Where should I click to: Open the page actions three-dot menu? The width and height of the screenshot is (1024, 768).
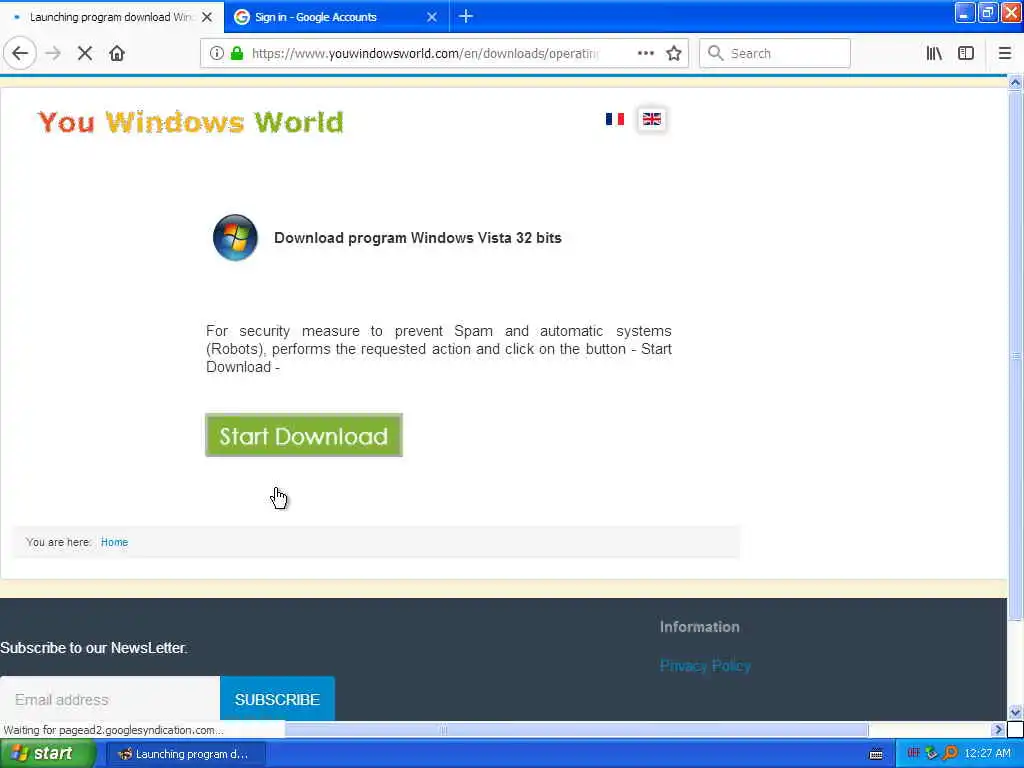[645, 54]
